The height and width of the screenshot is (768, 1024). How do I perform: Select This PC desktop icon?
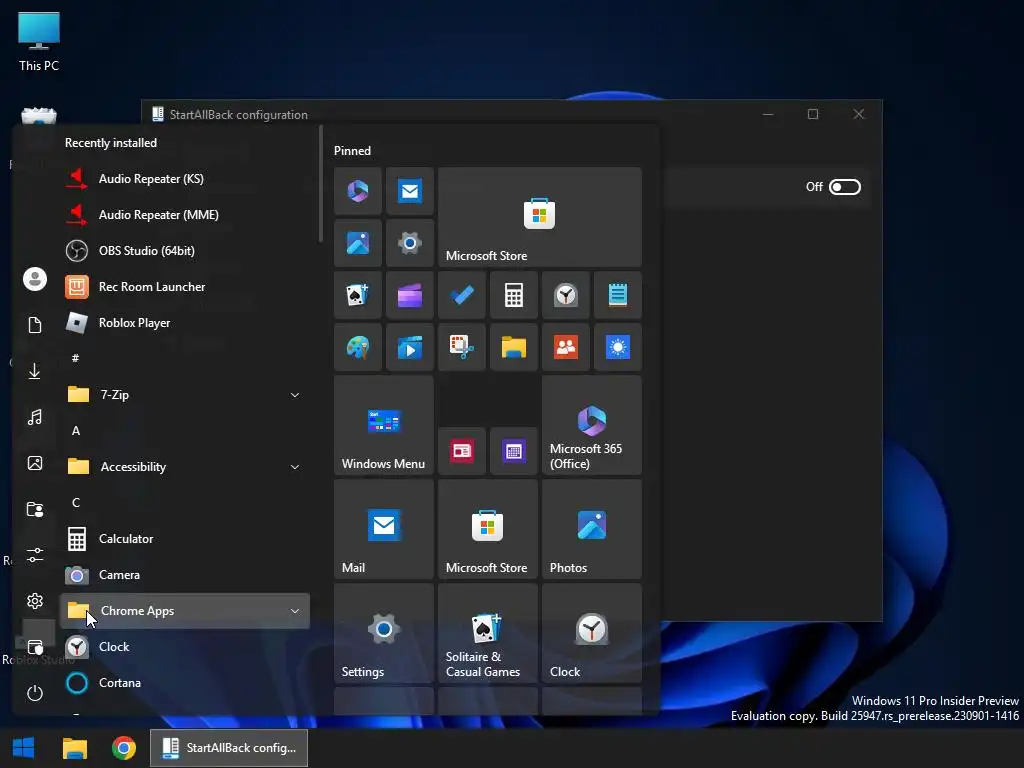(39, 40)
